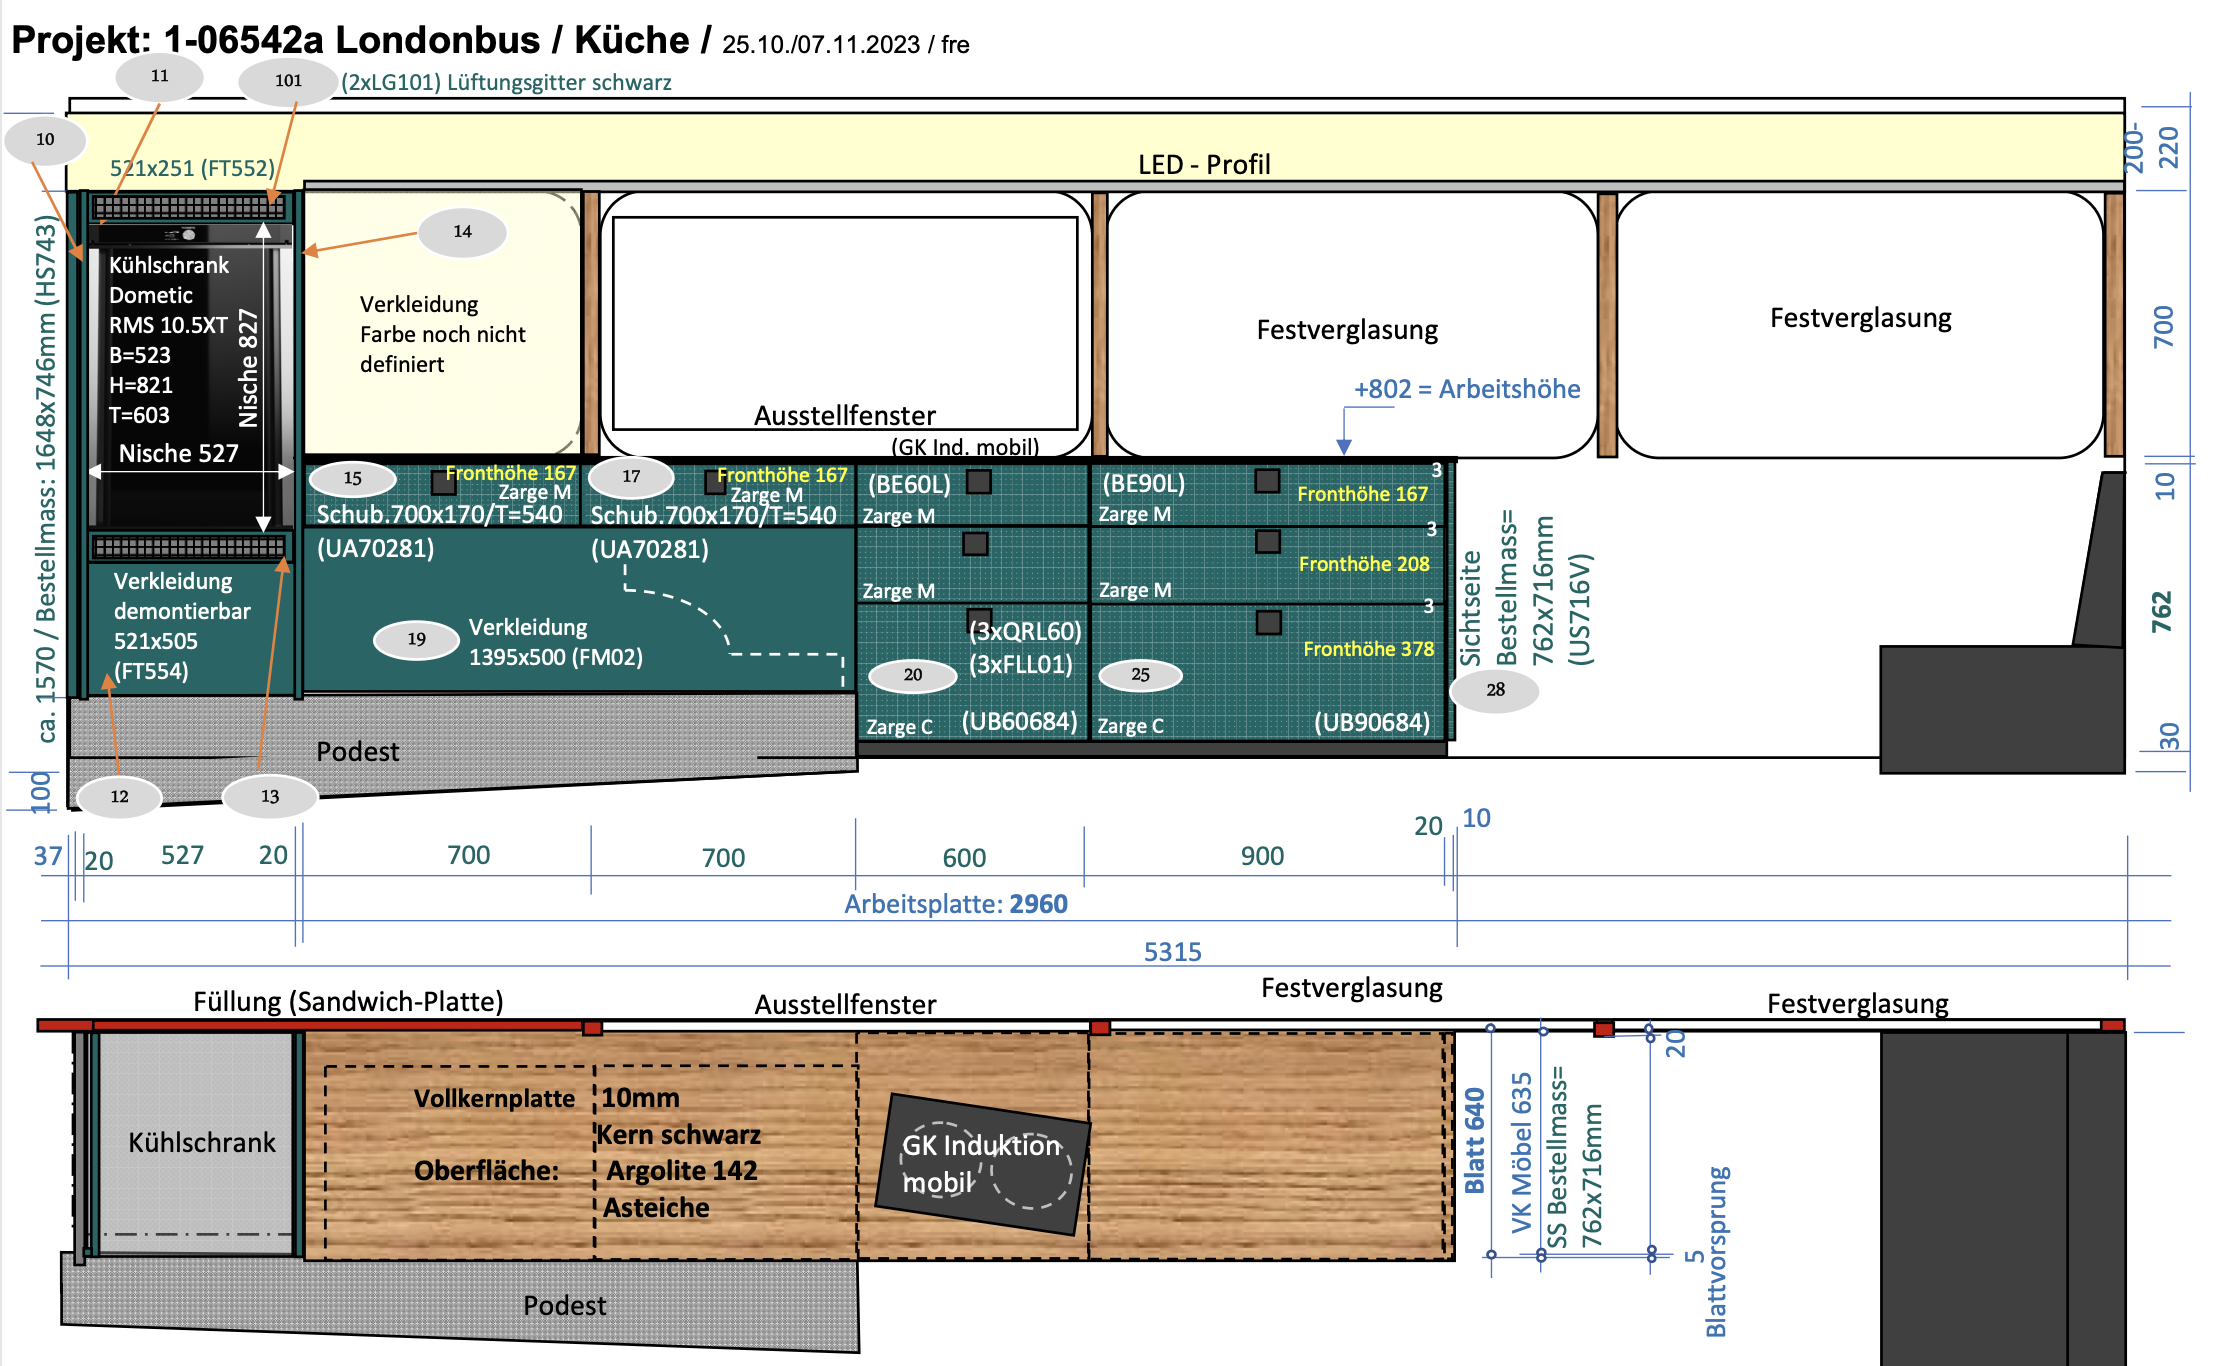Click callout bubble 25 in BE90L cabinet
Image resolution: width=2222 pixels, height=1366 pixels.
(x=1140, y=675)
